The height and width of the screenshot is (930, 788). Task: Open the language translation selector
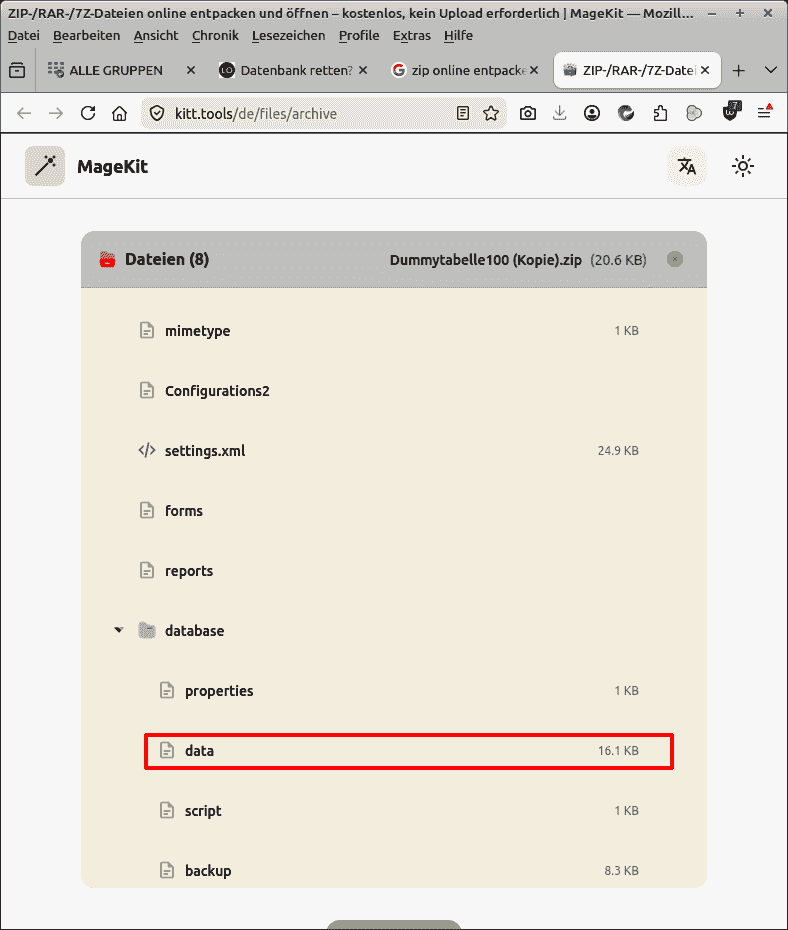point(687,166)
